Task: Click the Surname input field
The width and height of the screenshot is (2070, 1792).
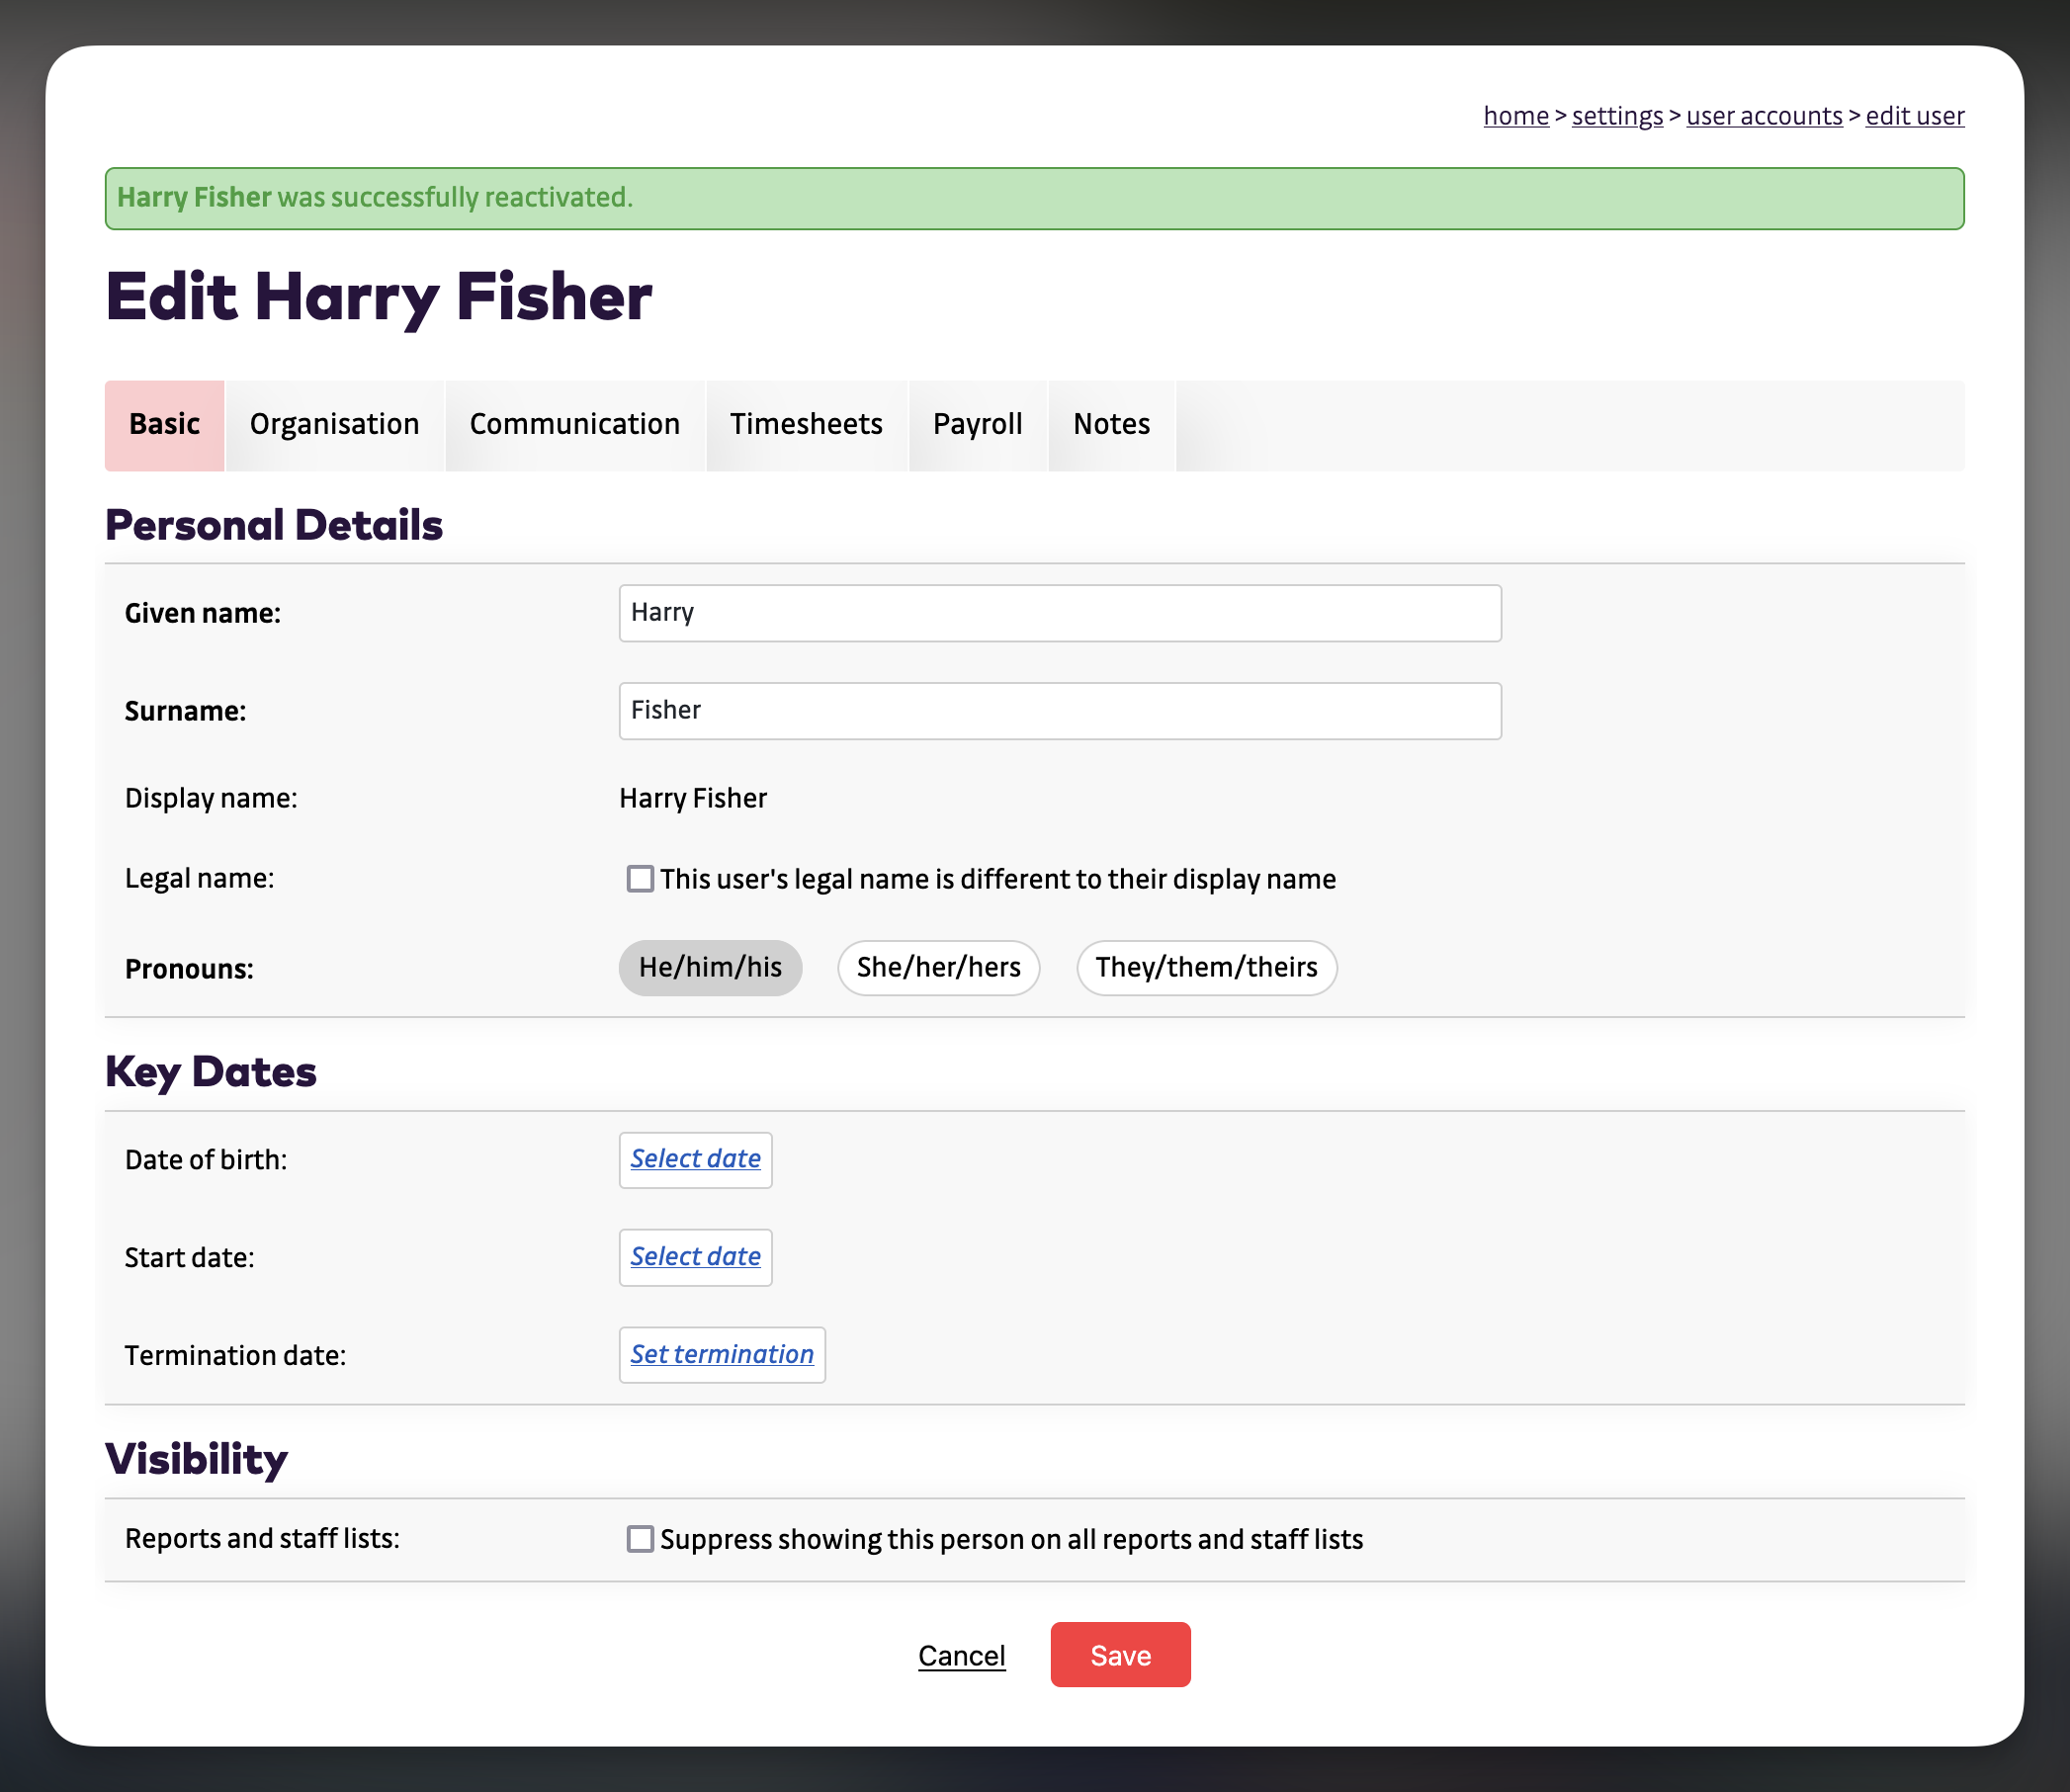Action: click(x=1059, y=711)
